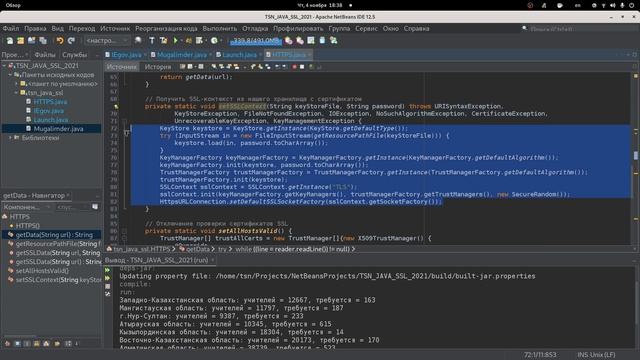Viewport: 640px width, 360px height.
Task: Click the Build Project hammer icon
Action: pos(152,40)
